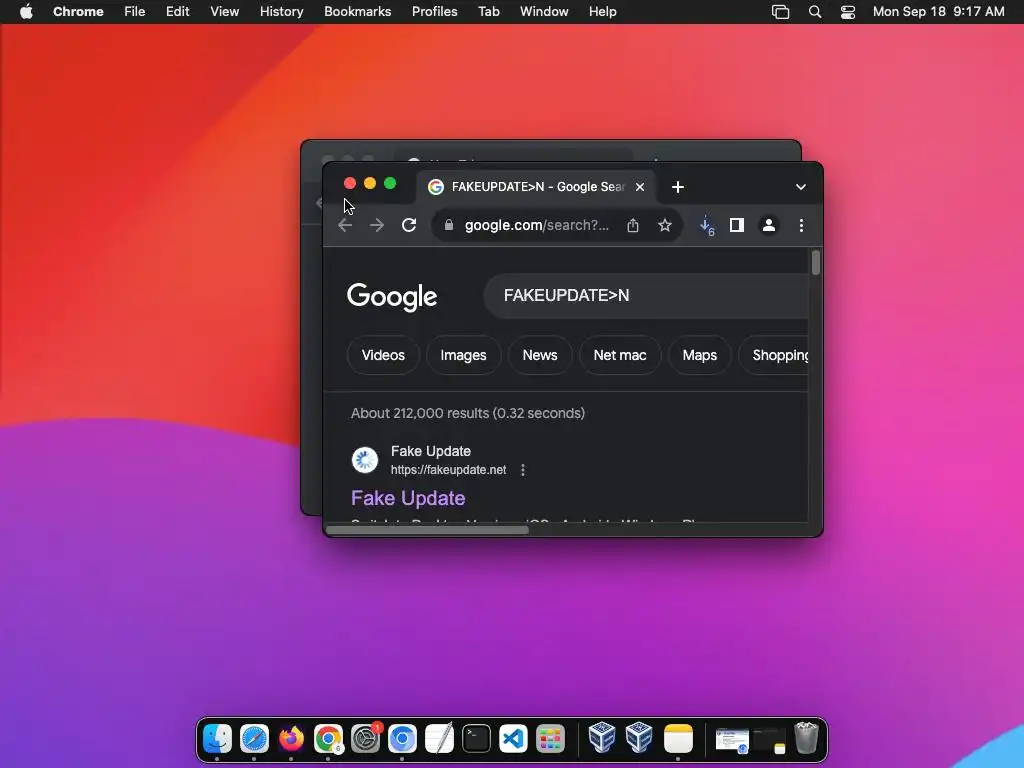Restore the minimized Chromium window thumbnail
Screen dimensions: 1024x768
(732, 741)
